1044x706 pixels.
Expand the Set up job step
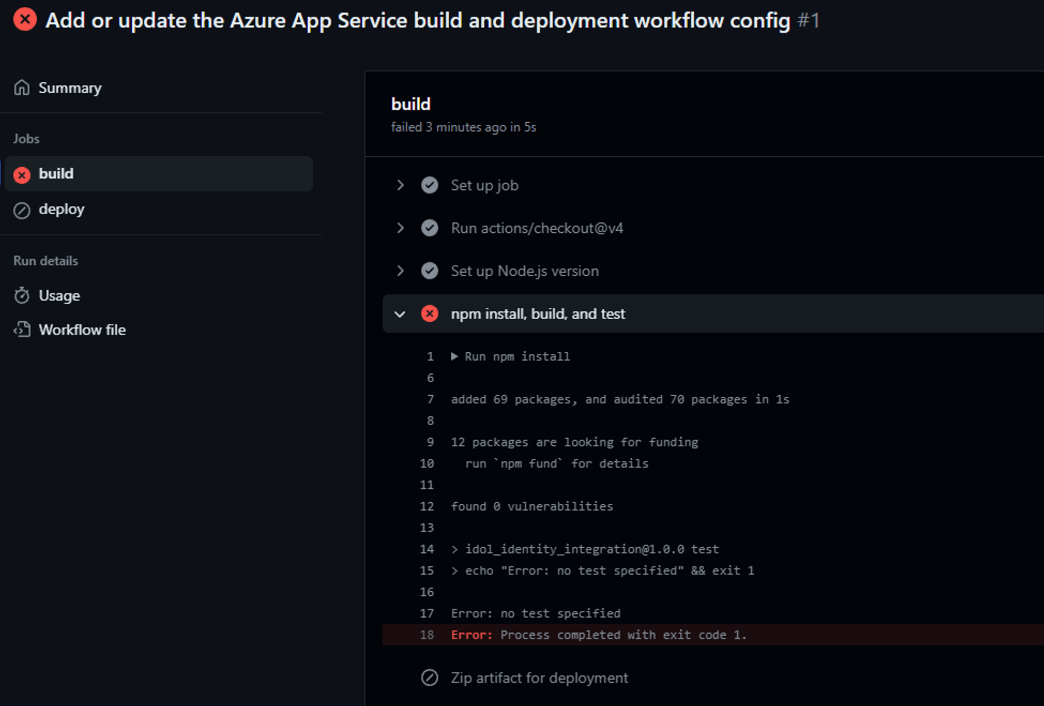(400, 185)
